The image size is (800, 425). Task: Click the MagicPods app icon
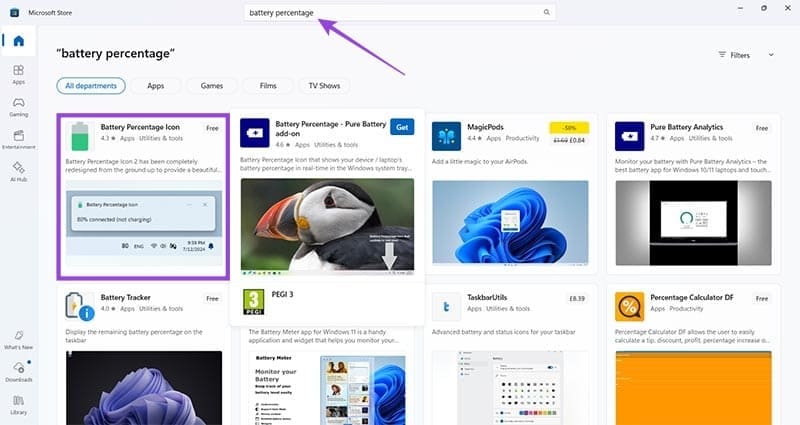tap(446, 136)
